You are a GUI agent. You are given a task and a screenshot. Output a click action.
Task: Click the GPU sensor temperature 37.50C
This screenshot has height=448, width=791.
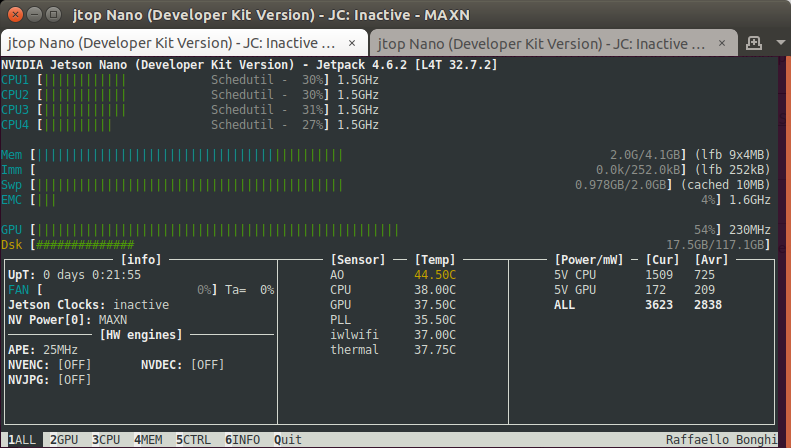click(x=435, y=305)
